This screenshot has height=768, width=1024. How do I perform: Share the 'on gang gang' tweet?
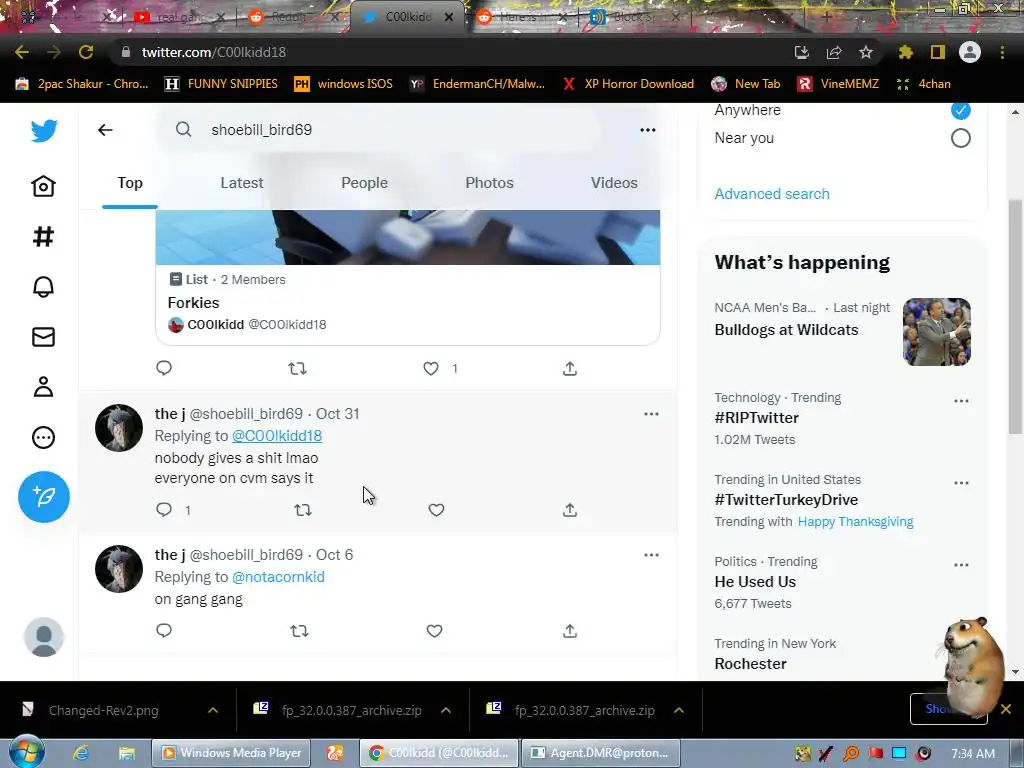coord(569,631)
